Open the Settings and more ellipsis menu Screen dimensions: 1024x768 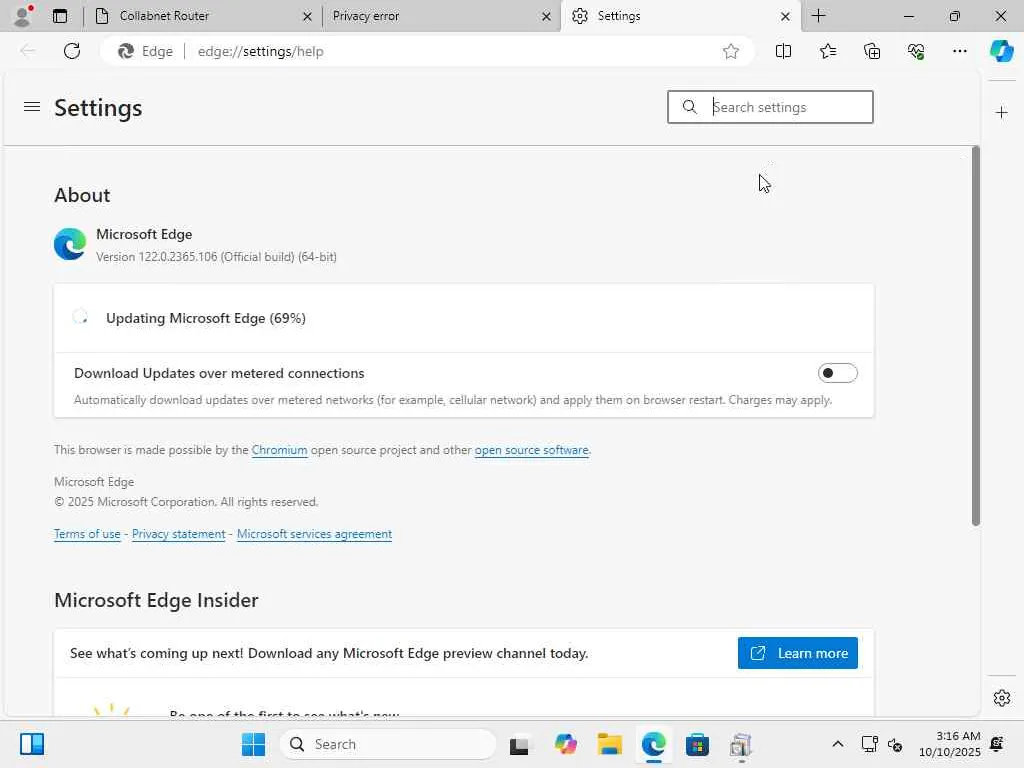pyautogui.click(x=959, y=51)
